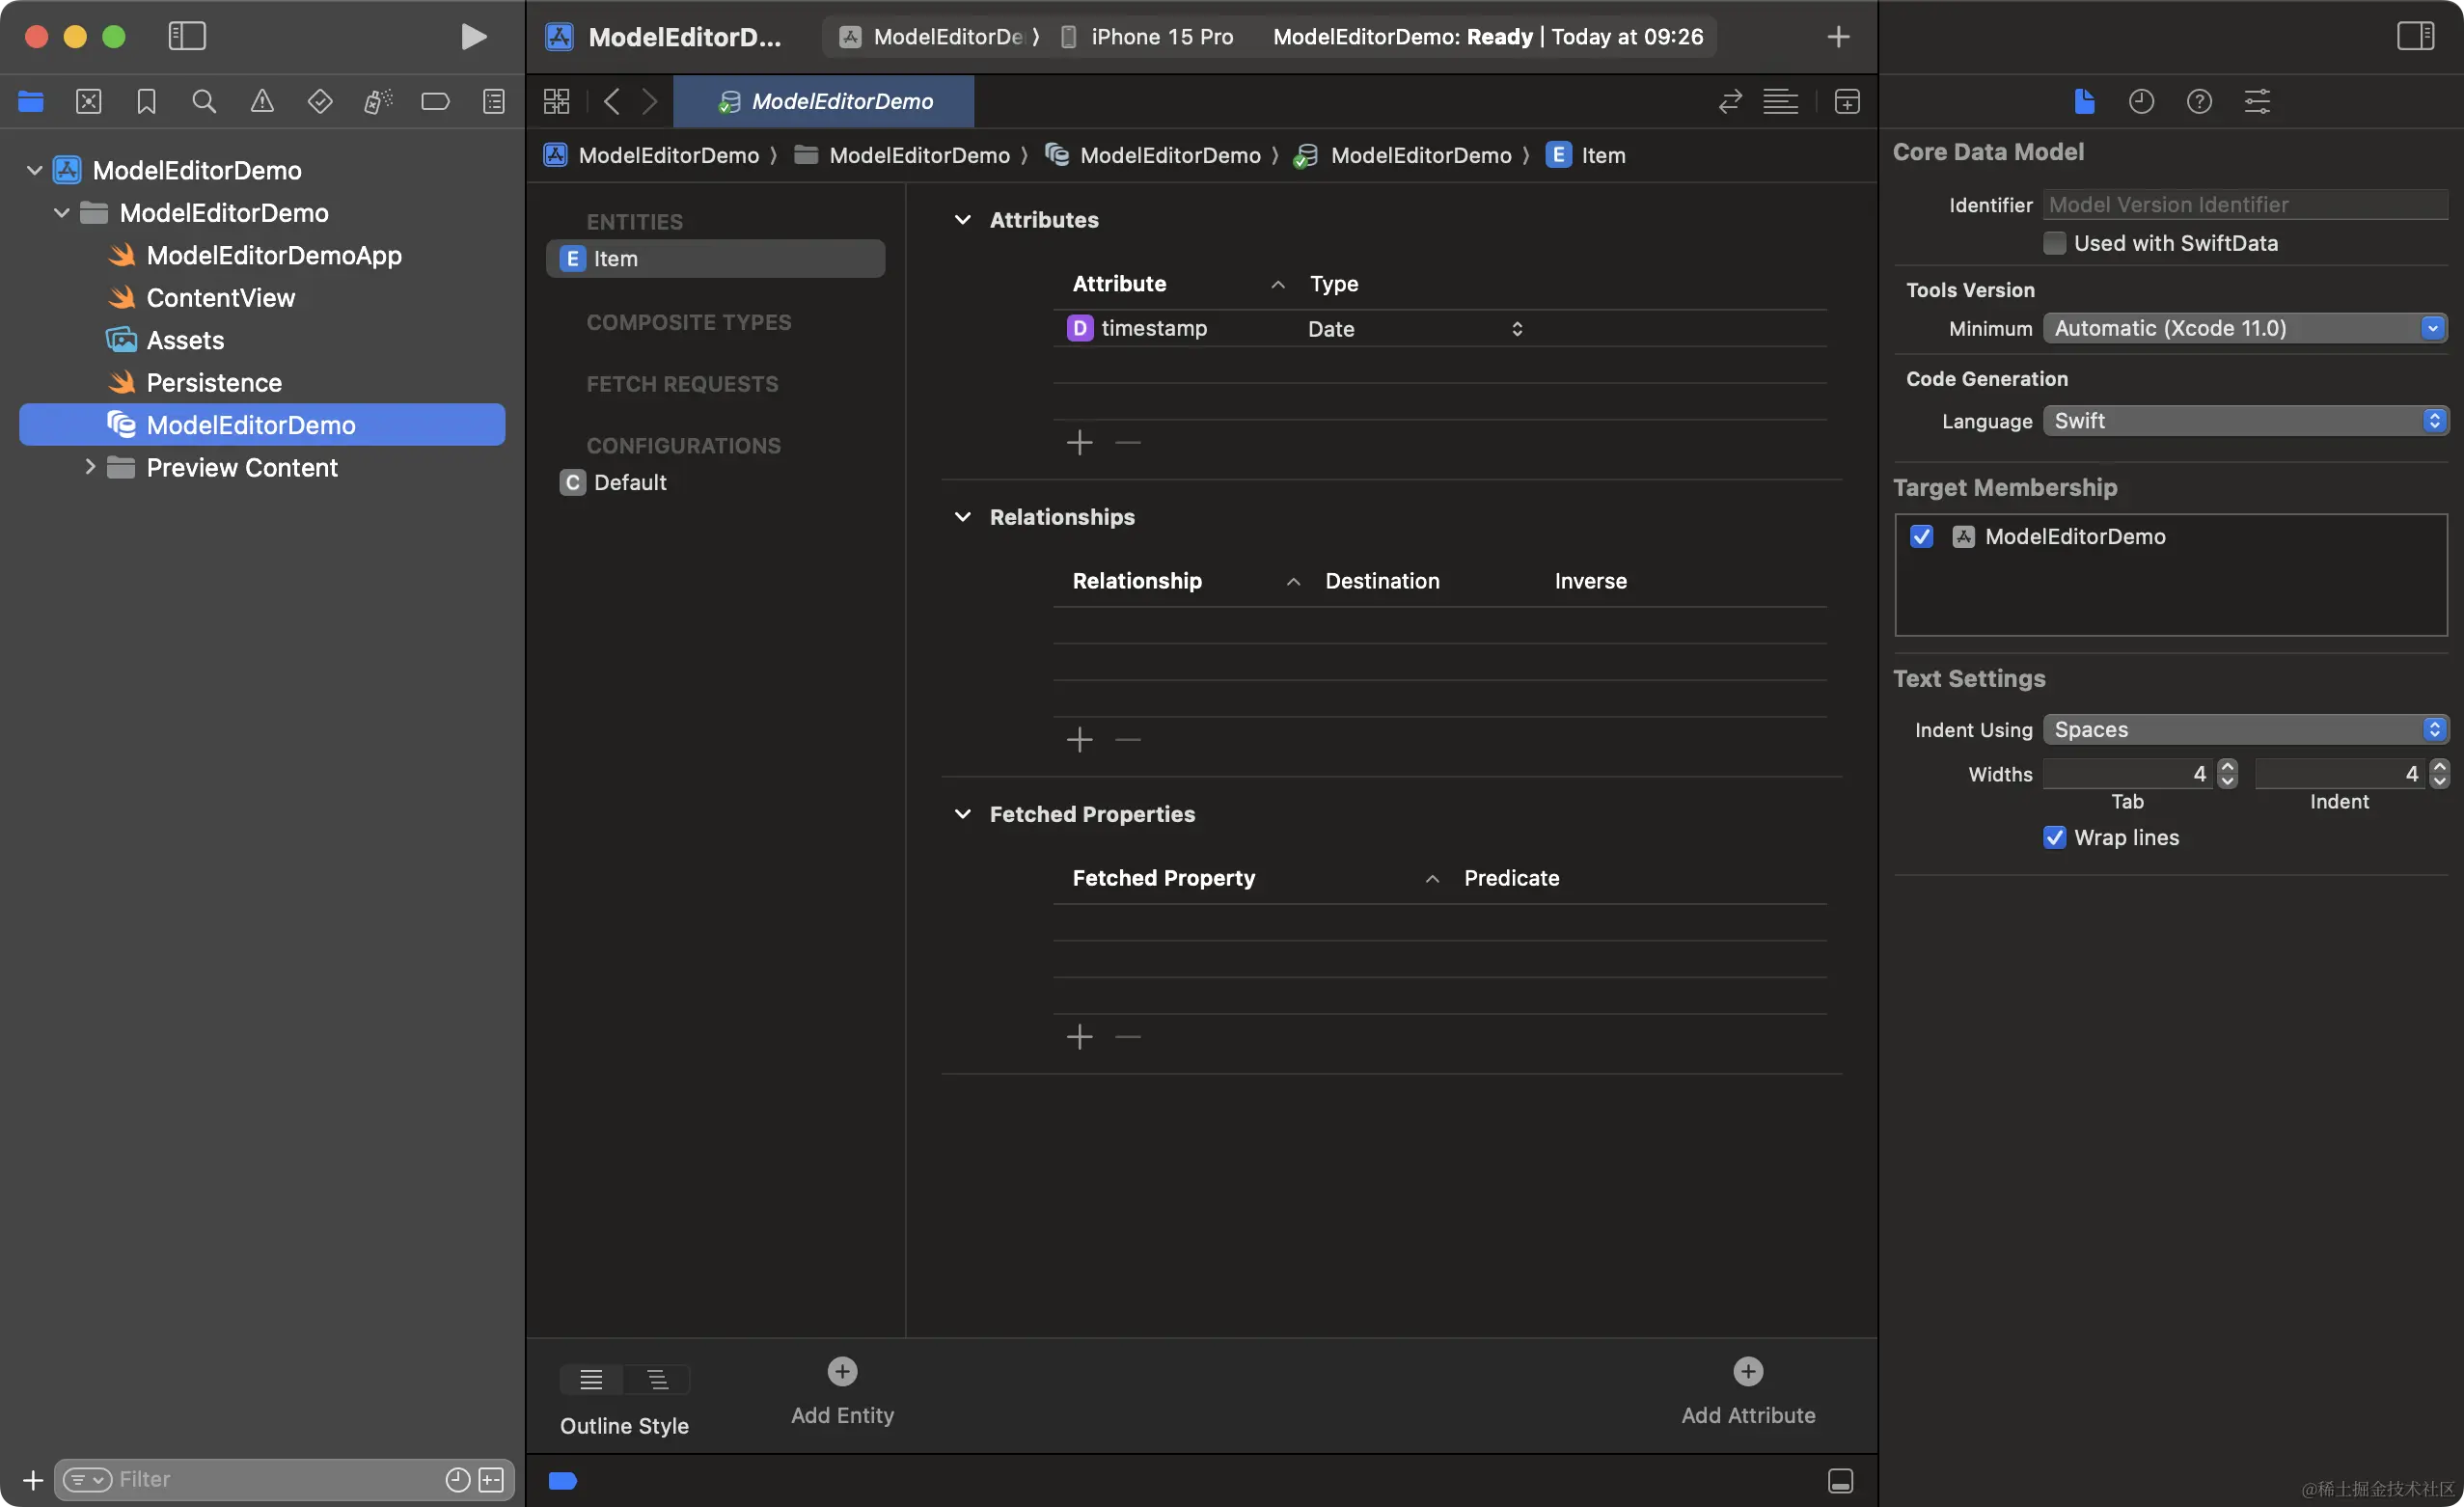Click the Run play button
The width and height of the screenshot is (2464, 1507).
(x=473, y=37)
